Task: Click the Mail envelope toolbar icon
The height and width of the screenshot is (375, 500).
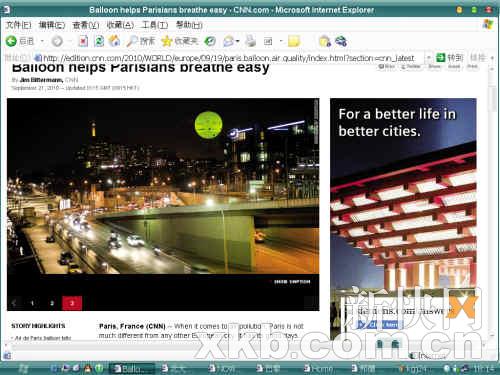Action: 228,41
